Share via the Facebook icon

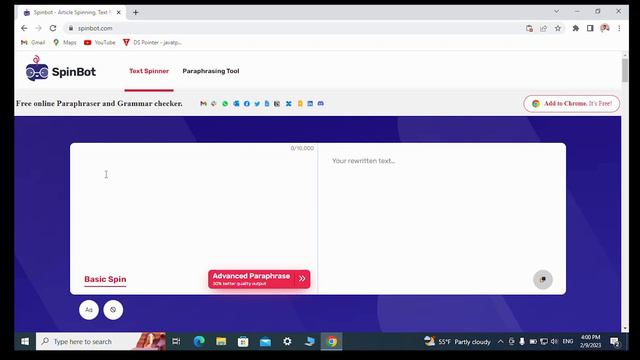tap(247, 104)
